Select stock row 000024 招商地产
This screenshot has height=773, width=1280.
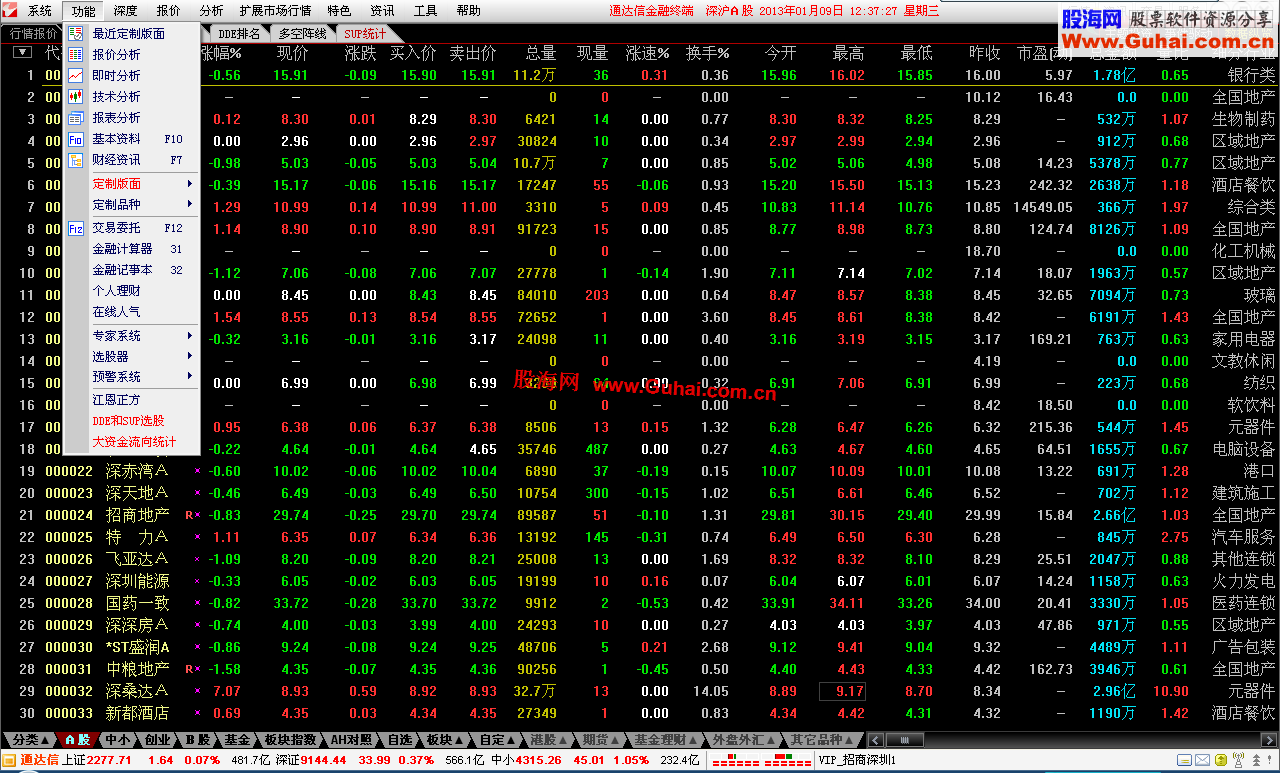click(640, 515)
